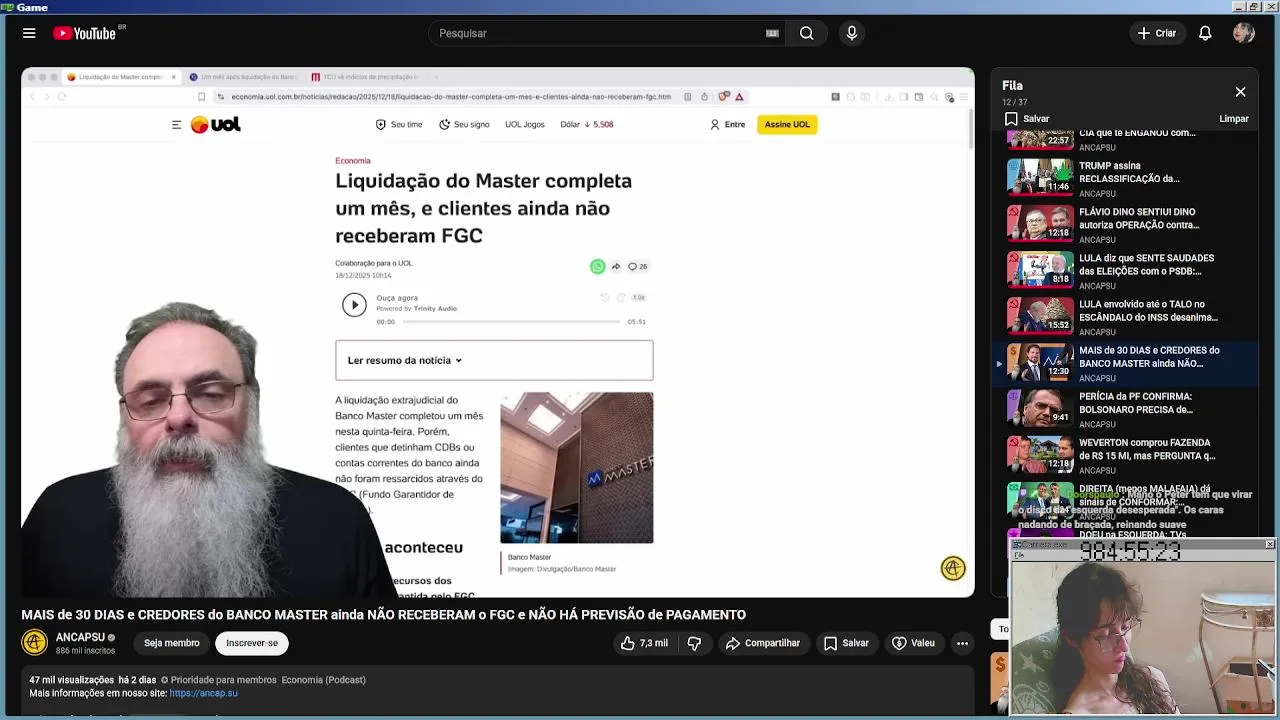Save the queue with Salvar bookmark
1280x720 pixels.
pyautogui.click(x=1027, y=119)
